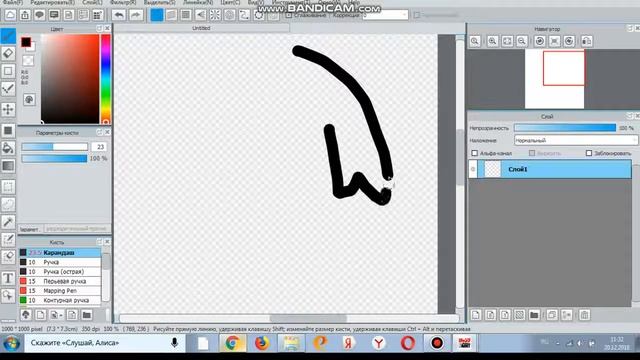Image resolution: width=640 pixels, height=360 pixels.
Task: Select the Lasso selection tool
Action: coord(8,204)
